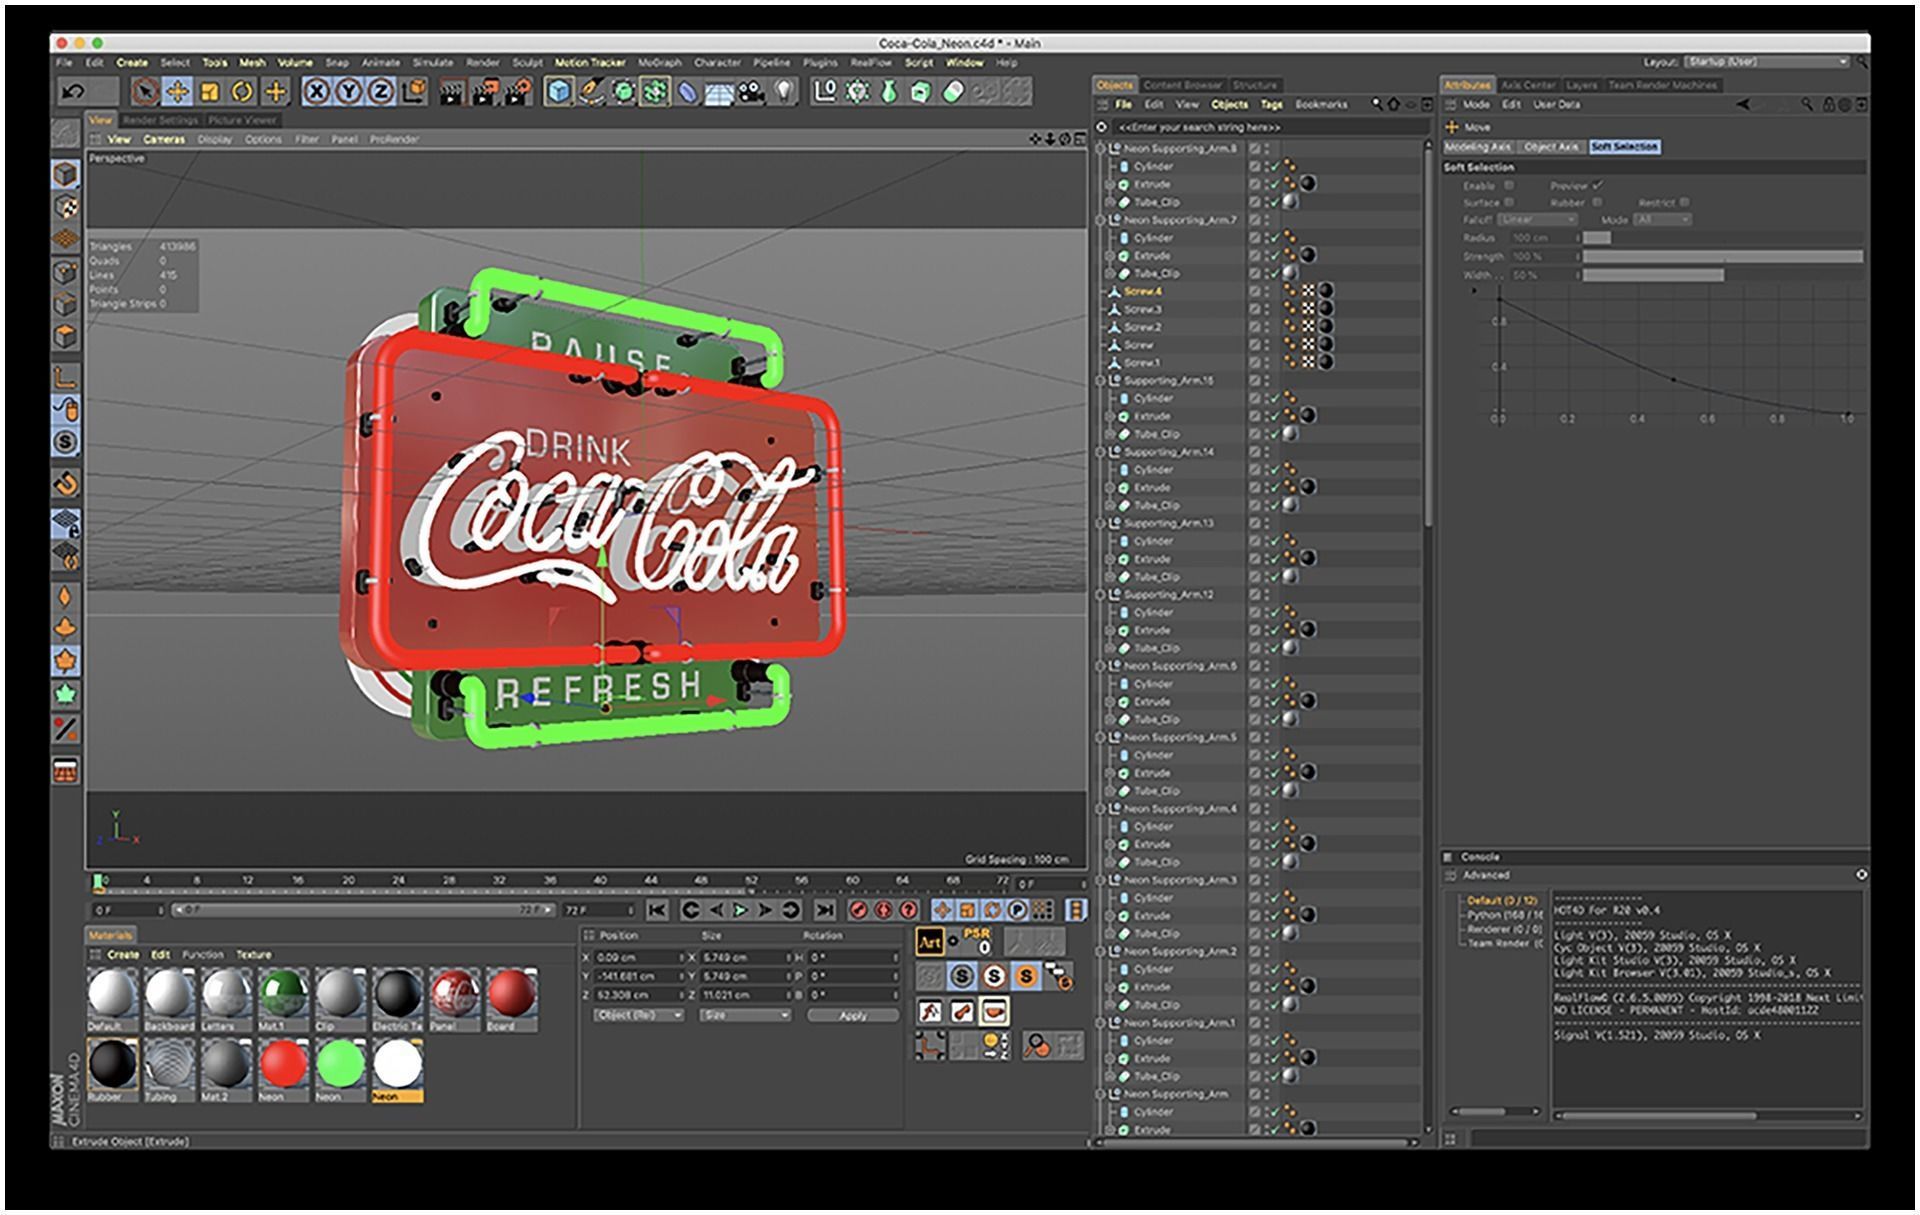The image size is (1920, 1215).
Task: Collapse the Neon Supporting_Arm.7 group
Action: pos(1101,220)
